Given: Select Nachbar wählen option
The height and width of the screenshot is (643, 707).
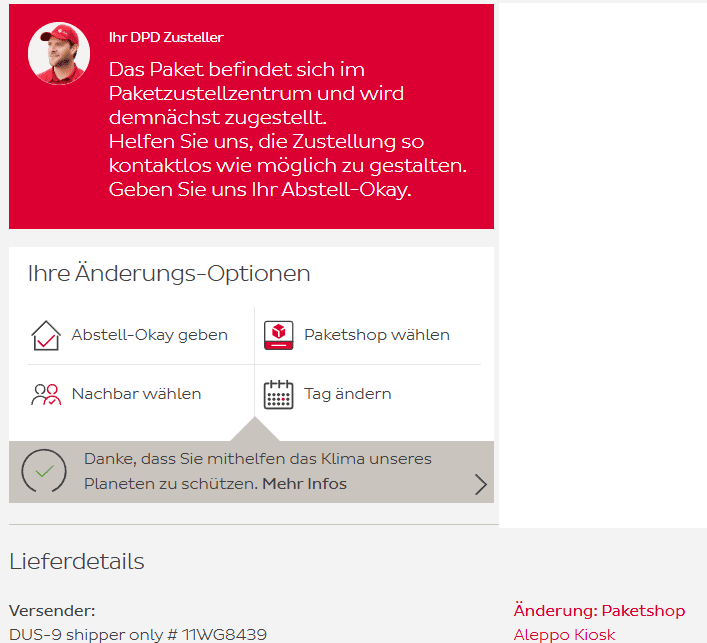Looking at the screenshot, I should tap(136, 394).
